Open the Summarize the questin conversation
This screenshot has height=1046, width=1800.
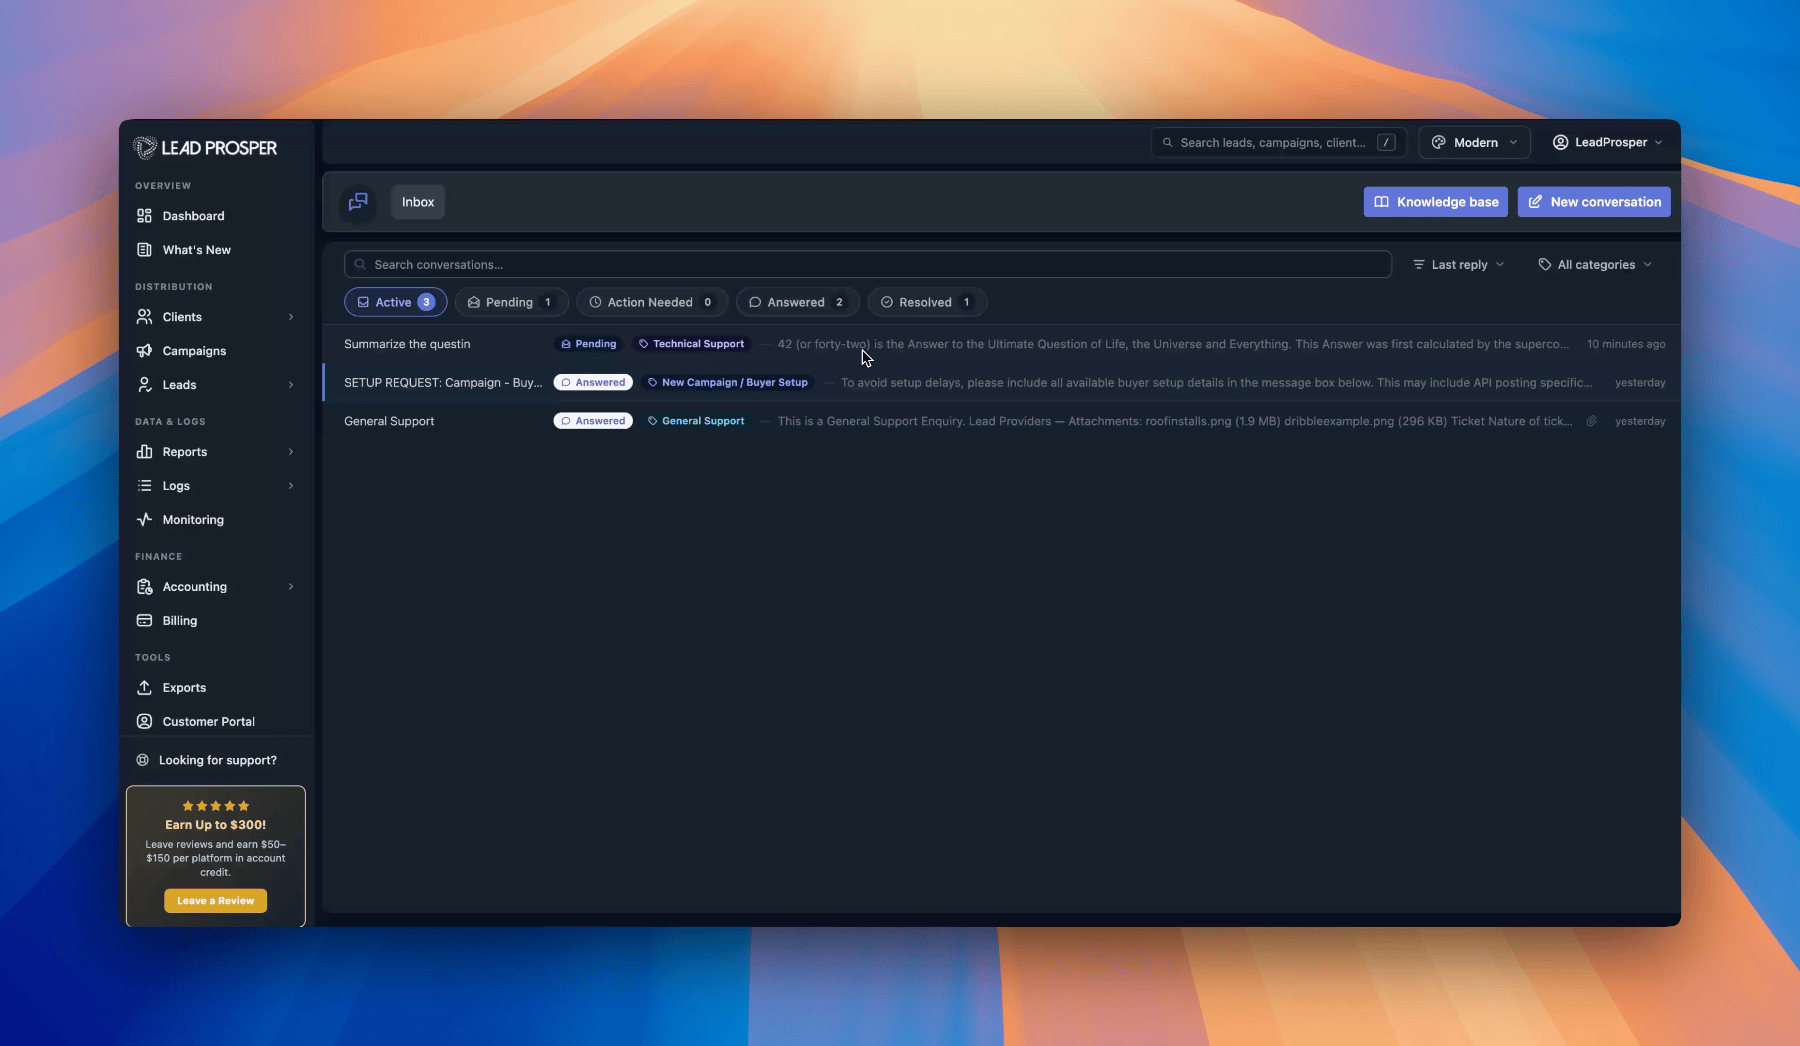pyautogui.click(x=407, y=344)
